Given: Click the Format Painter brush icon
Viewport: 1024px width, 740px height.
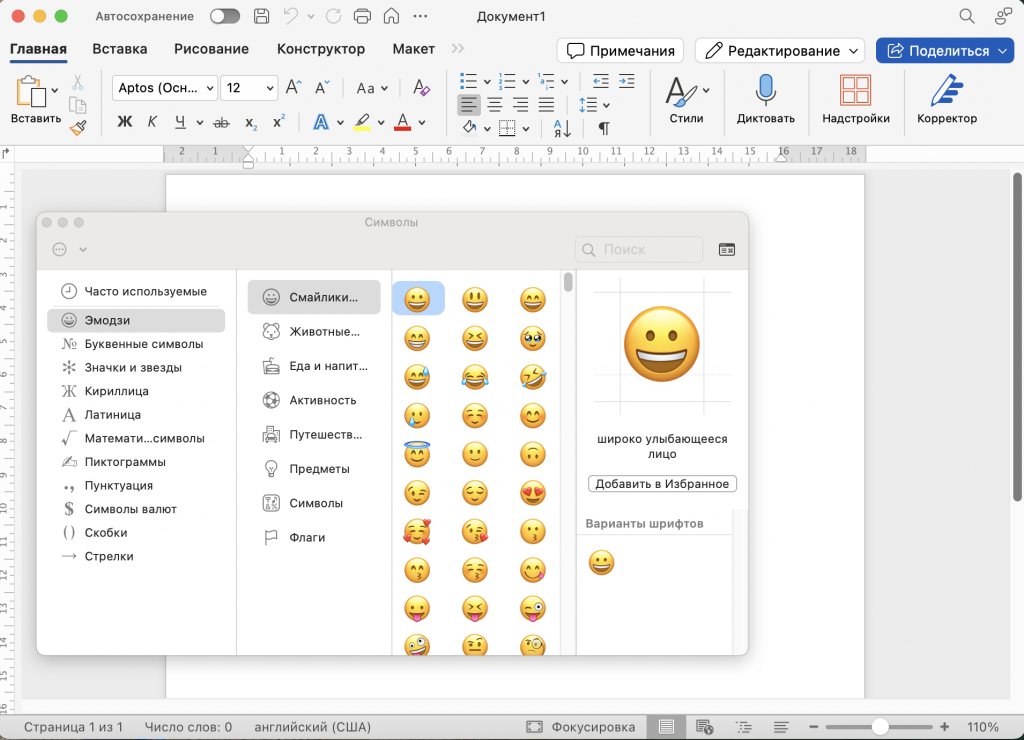Looking at the screenshot, I should (x=78, y=127).
